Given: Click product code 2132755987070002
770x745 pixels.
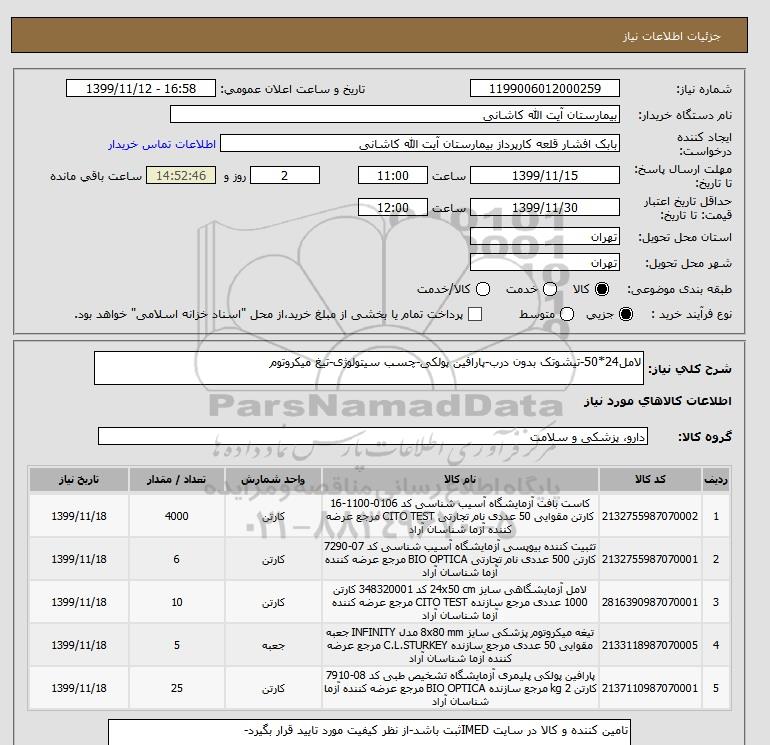Looking at the screenshot, I should tap(650, 516).
